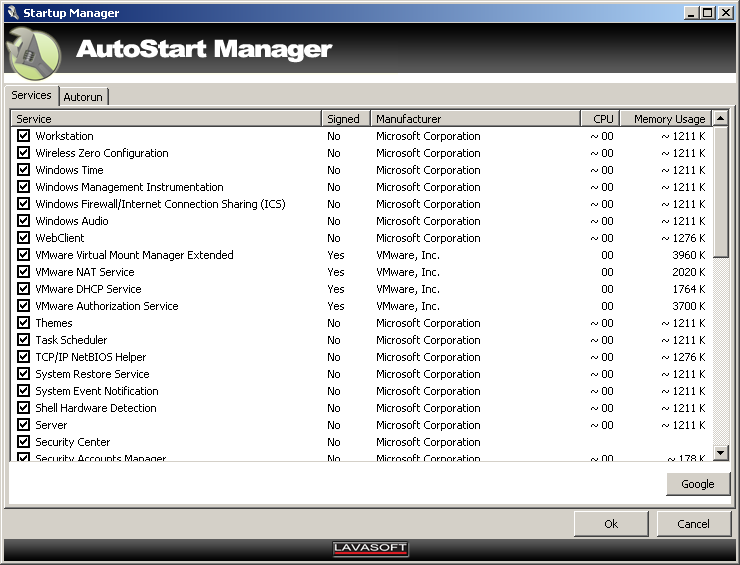
Task: Select the TCP/IP NetBIOS Helper name
Action: click(x=91, y=357)
